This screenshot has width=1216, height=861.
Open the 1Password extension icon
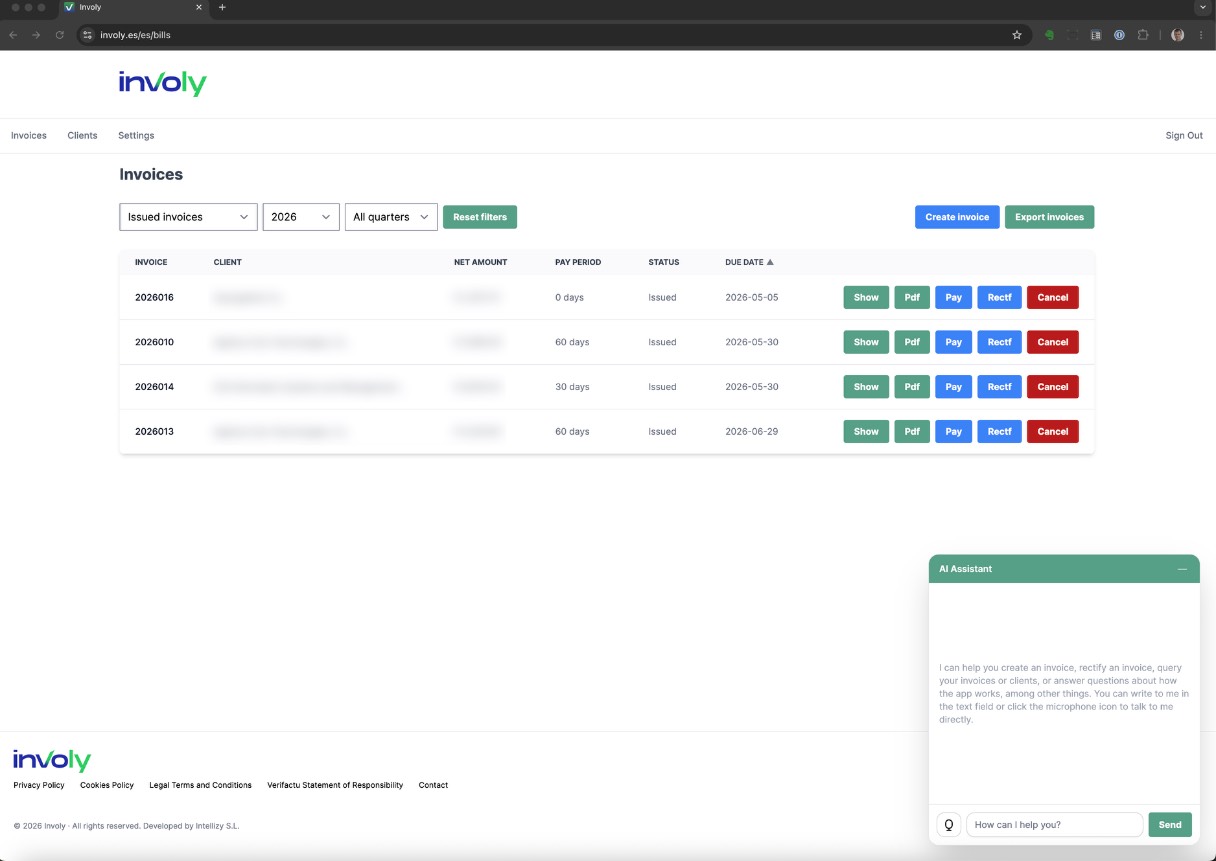point(1118,34)
